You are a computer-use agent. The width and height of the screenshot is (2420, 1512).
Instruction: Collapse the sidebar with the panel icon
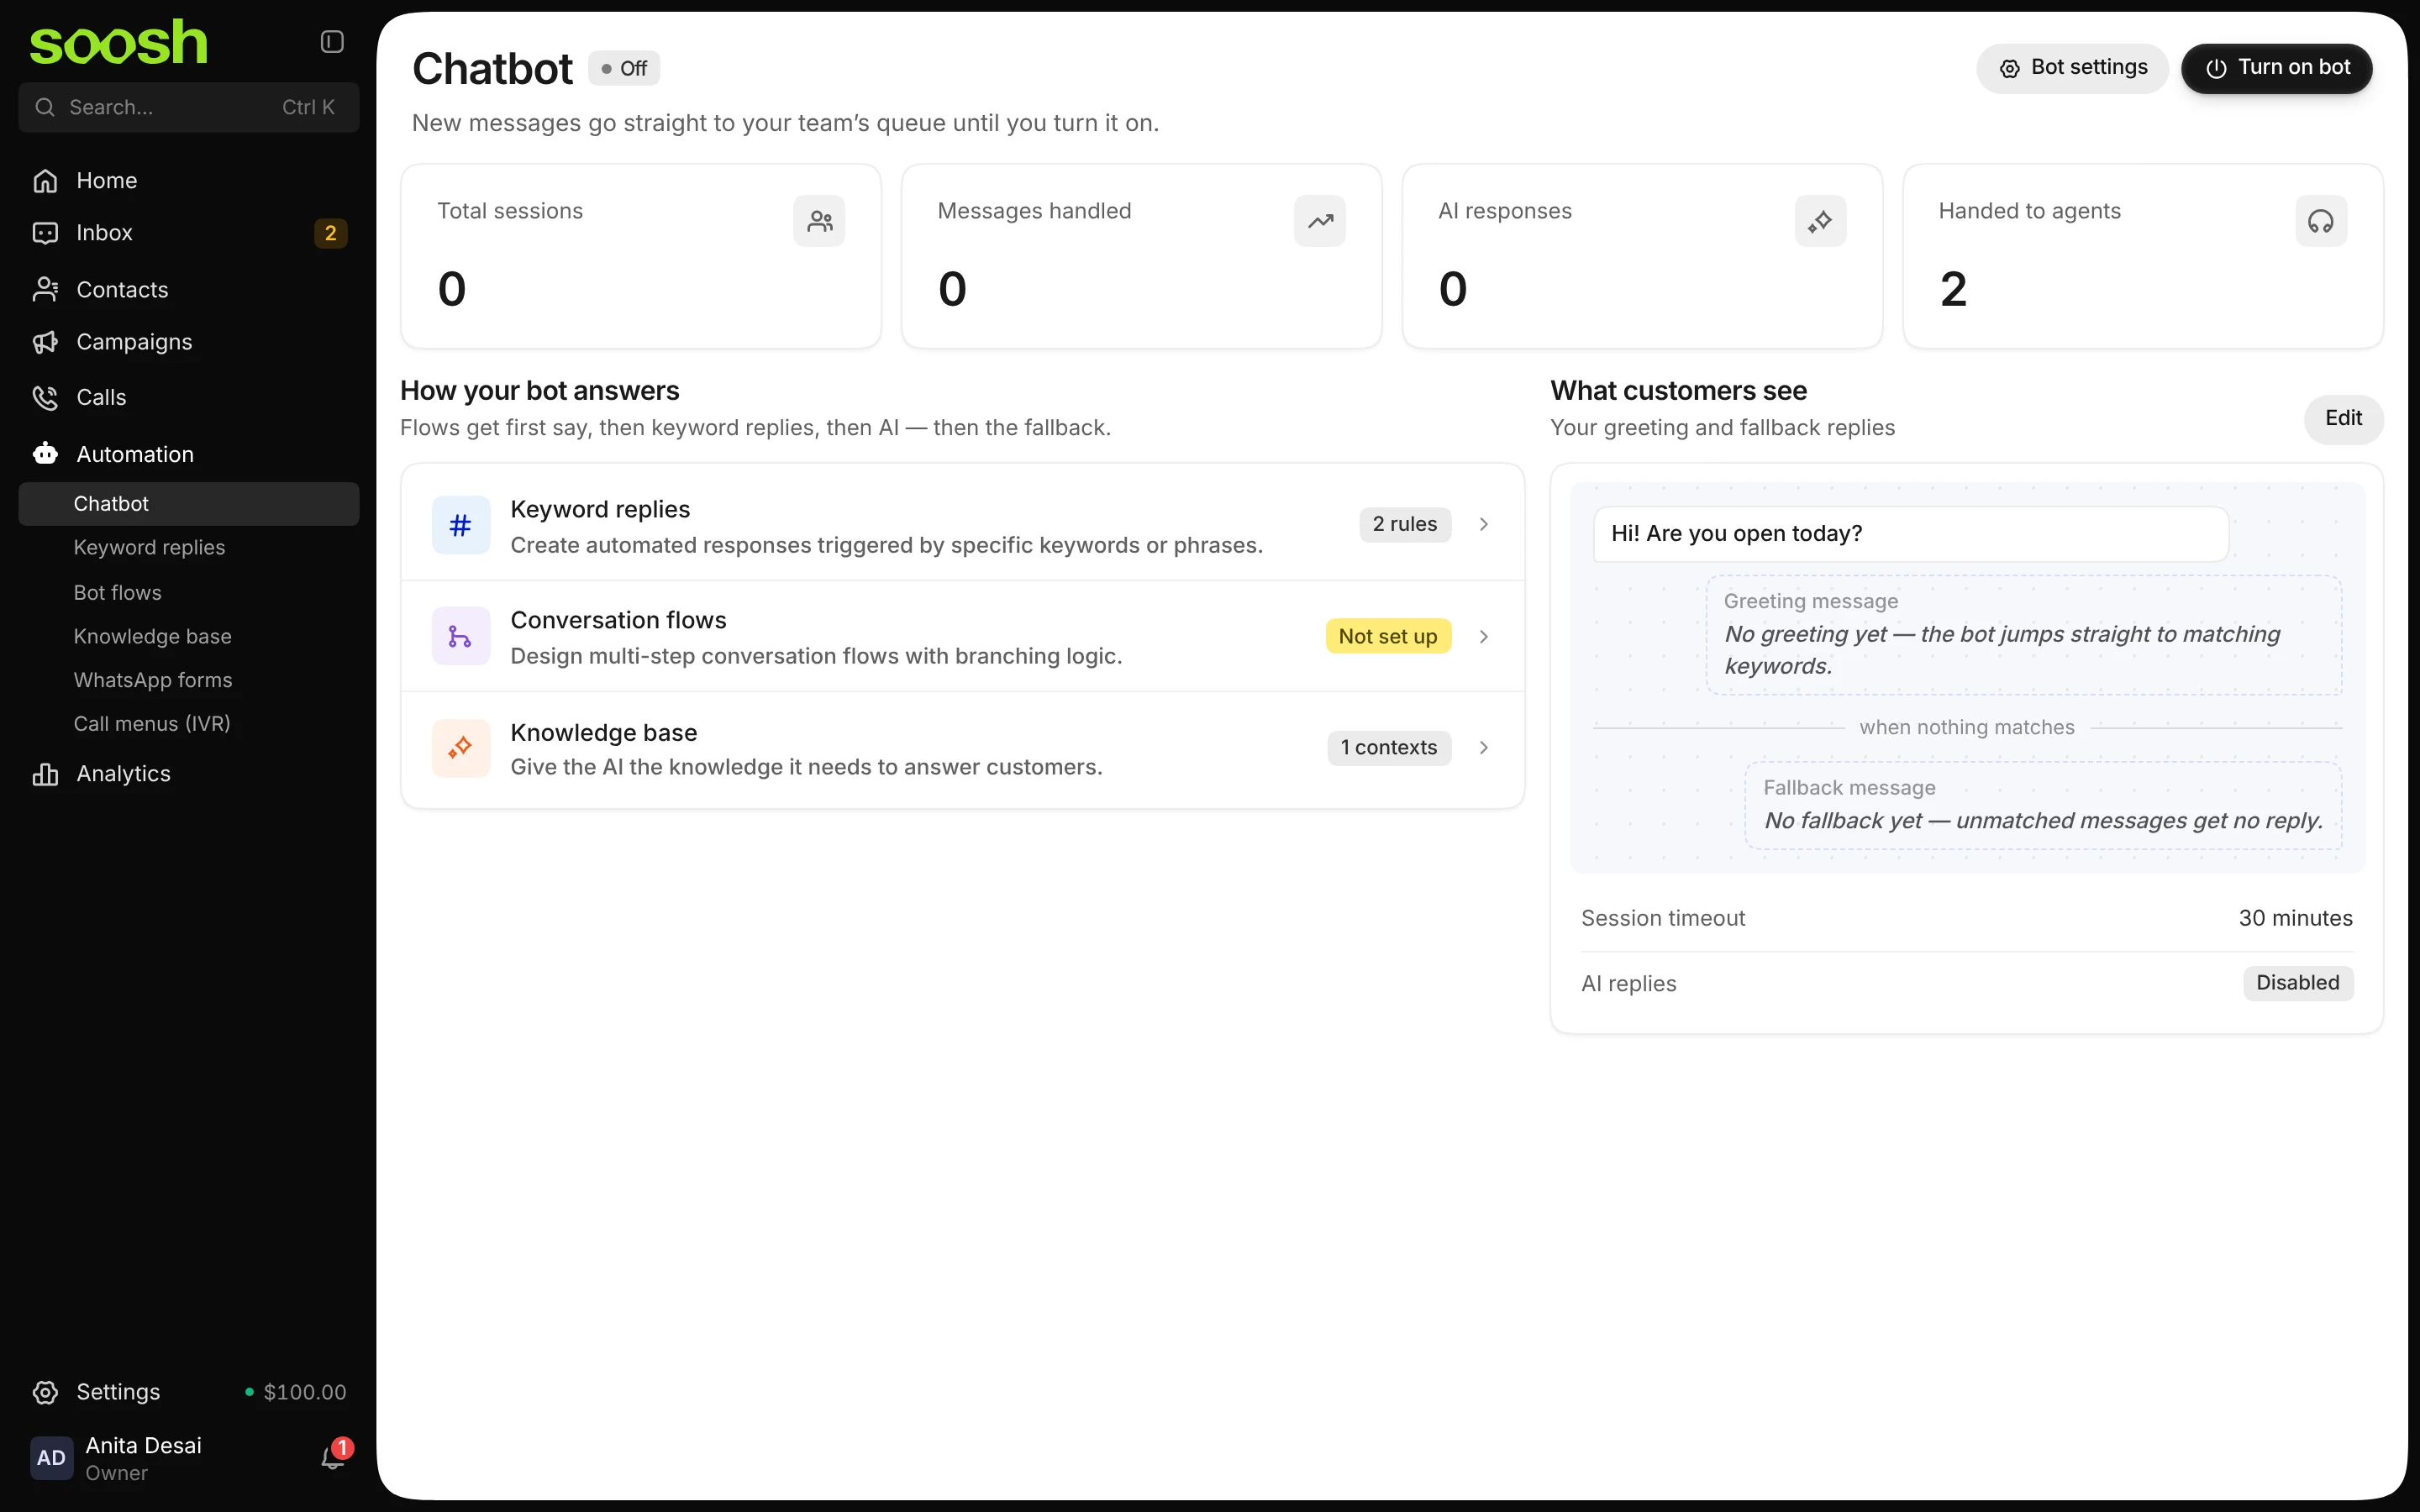coord(332,41)
